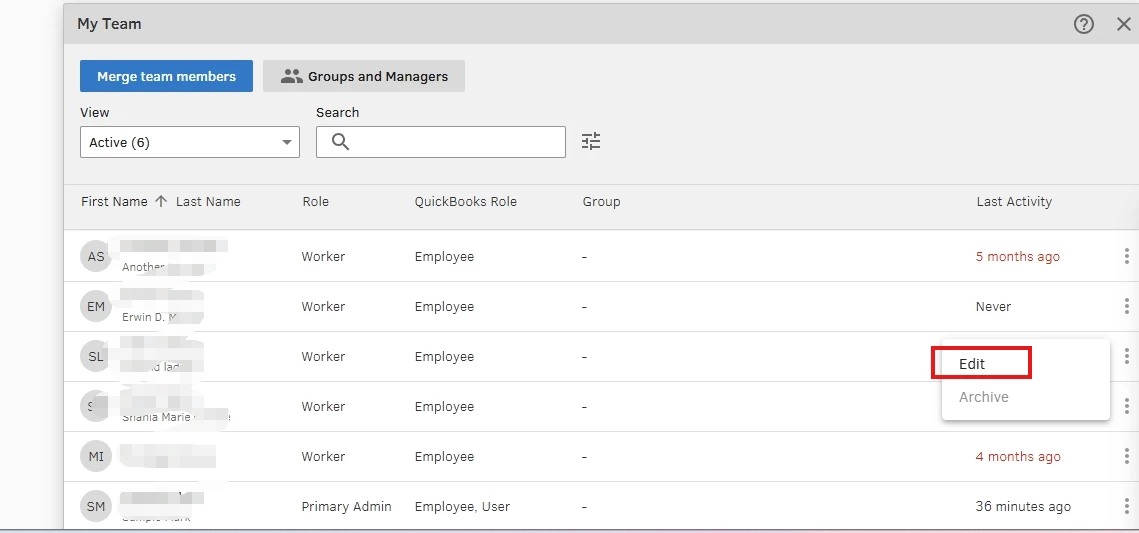Screen dimensions: 1139x533
Task: Click 'Primary Admin' role cell
Action: 346,507
